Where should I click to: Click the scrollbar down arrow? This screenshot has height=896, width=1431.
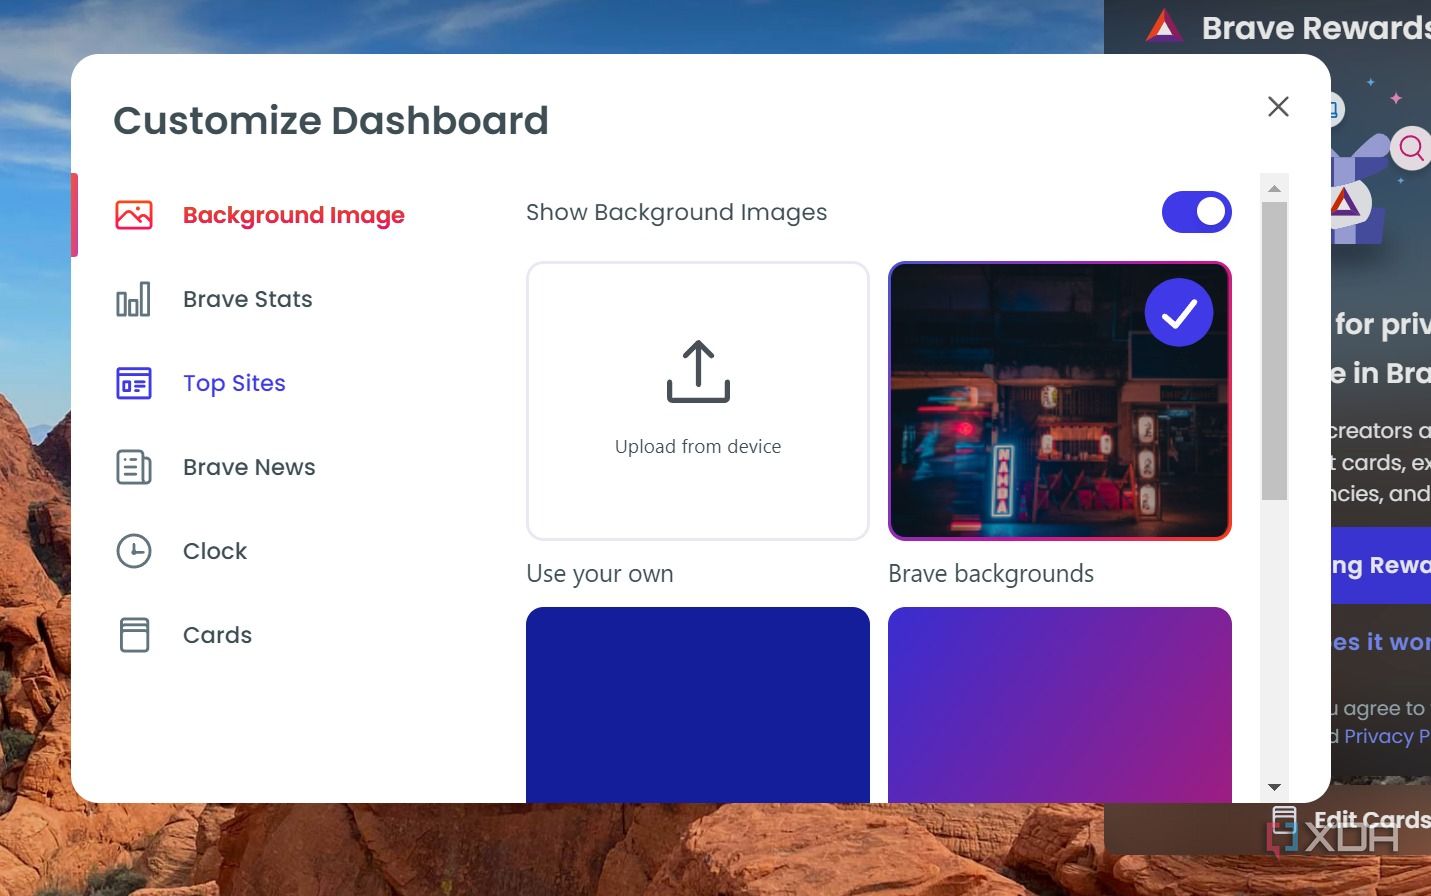pos(1274,788)
